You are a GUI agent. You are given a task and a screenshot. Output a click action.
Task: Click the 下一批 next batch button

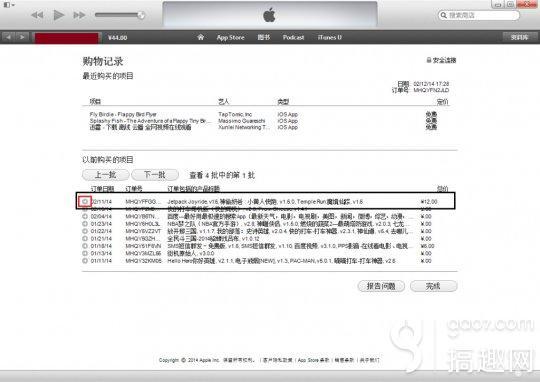click(155, 175)
